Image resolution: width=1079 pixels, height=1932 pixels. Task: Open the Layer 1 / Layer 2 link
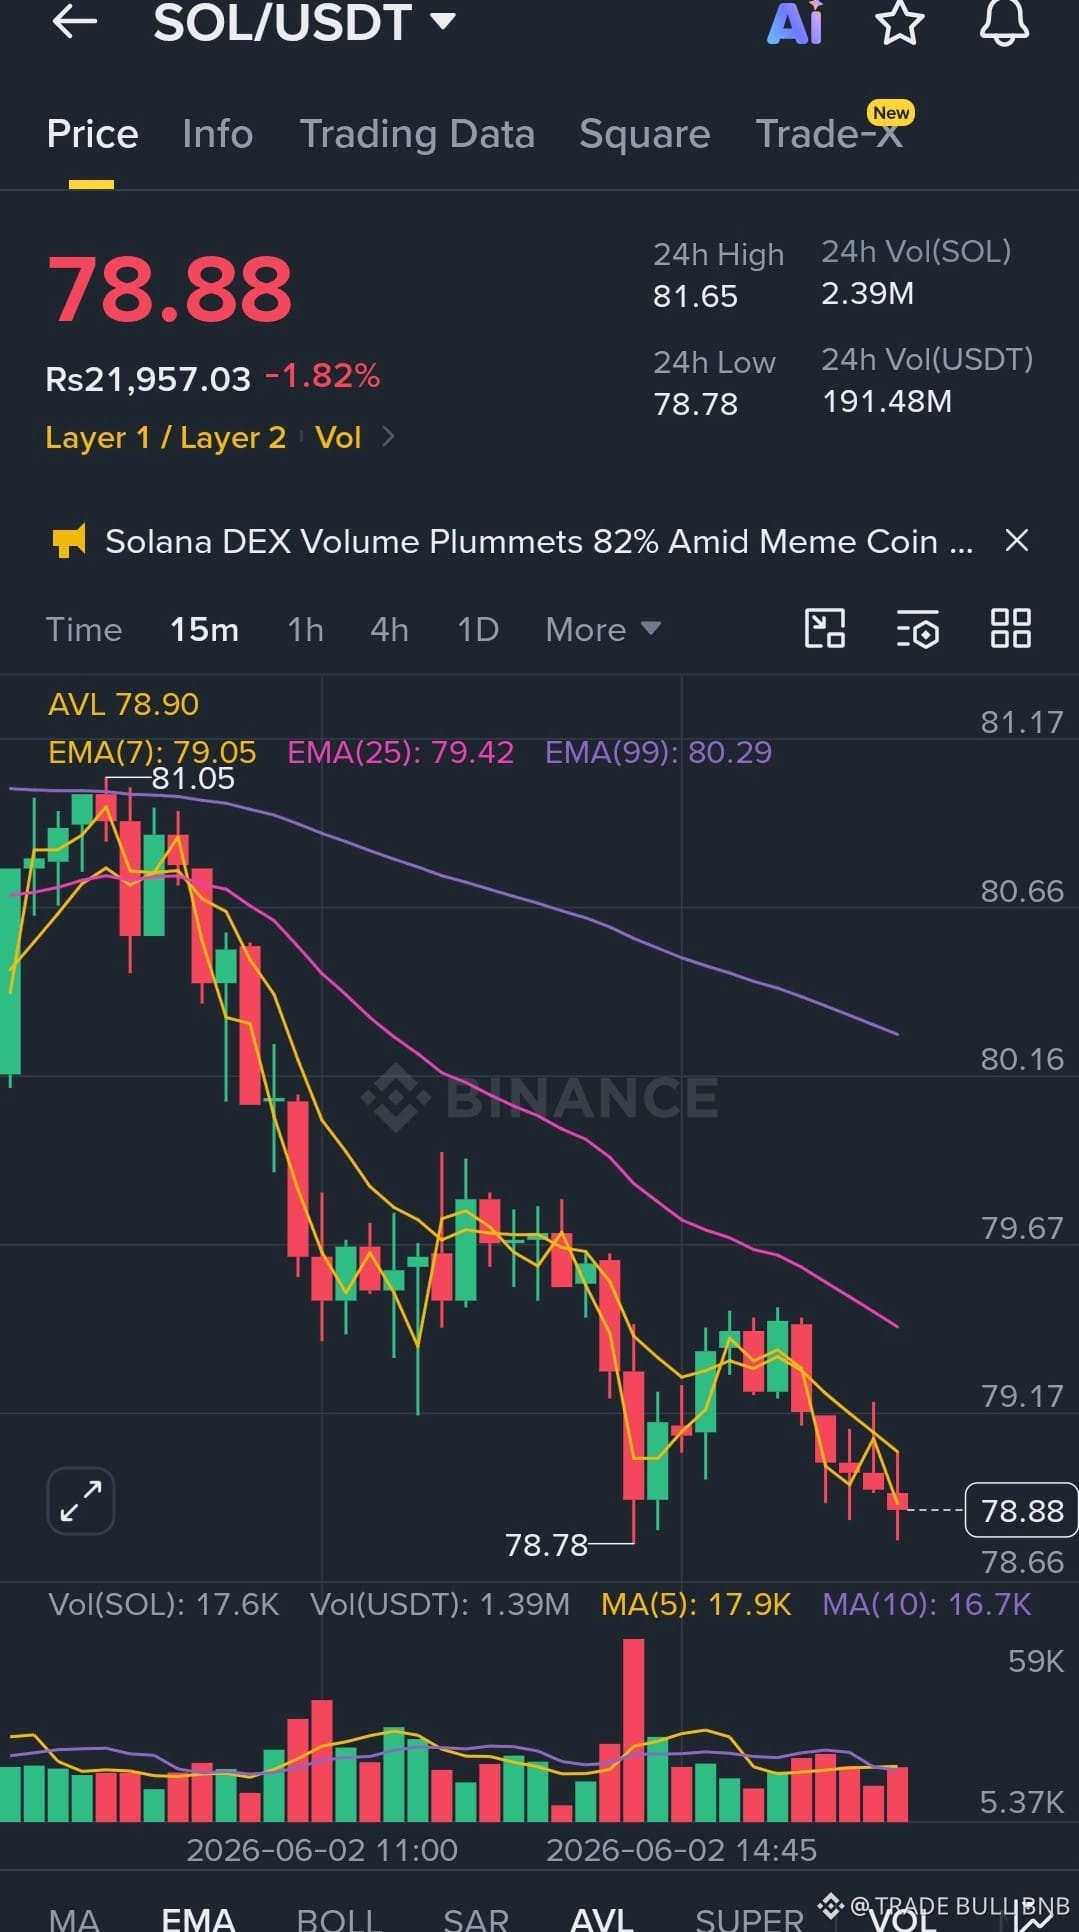tap(166, 437)
